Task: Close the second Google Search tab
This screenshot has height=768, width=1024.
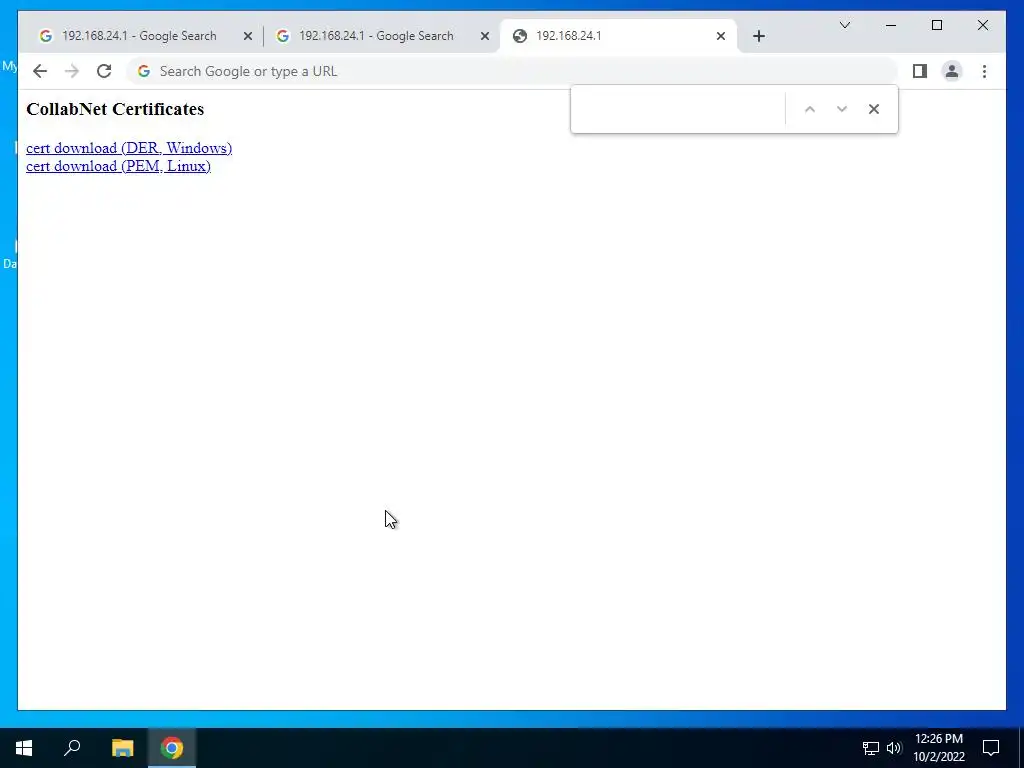Action: [485, 36]
